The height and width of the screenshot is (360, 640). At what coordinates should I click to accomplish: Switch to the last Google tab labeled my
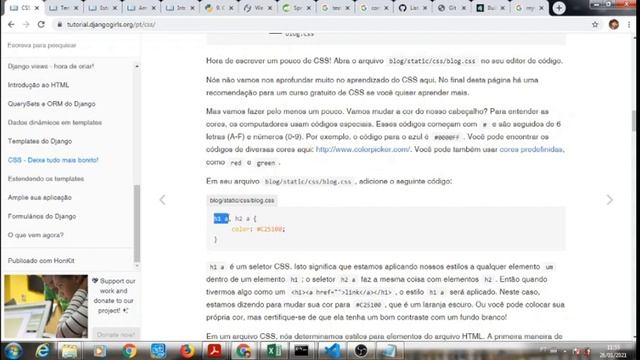(x=528, y=8)
